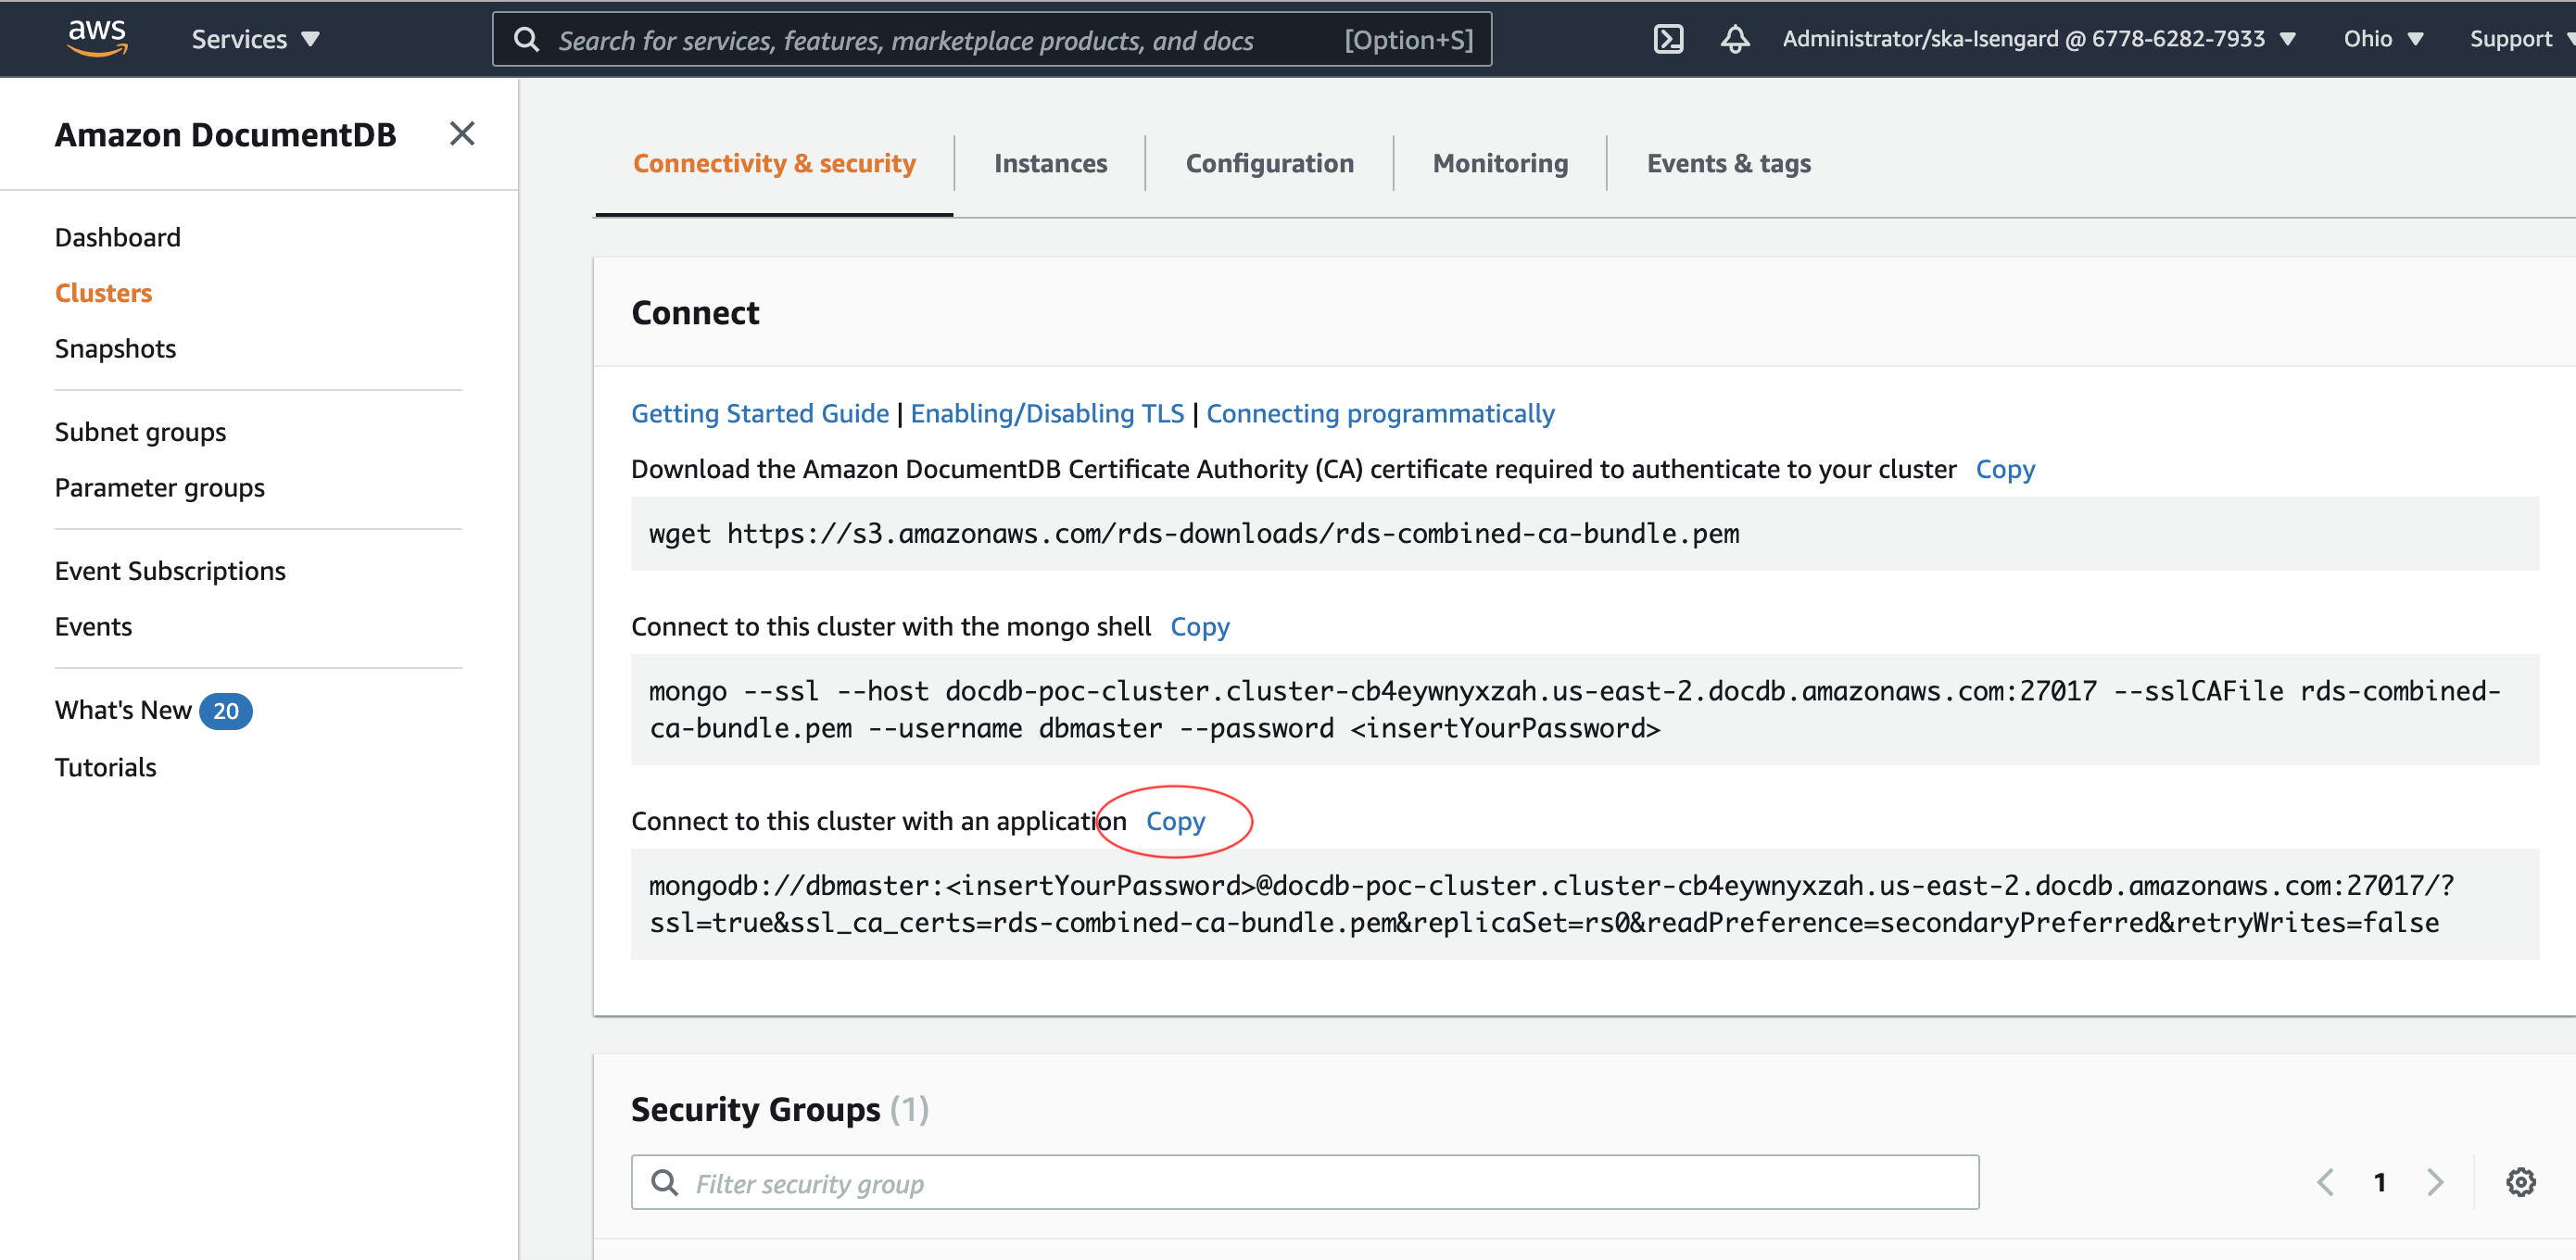Go to previous security groups page
The height and width of the screenshot is (1260, 2576).
[2326, 1182]
